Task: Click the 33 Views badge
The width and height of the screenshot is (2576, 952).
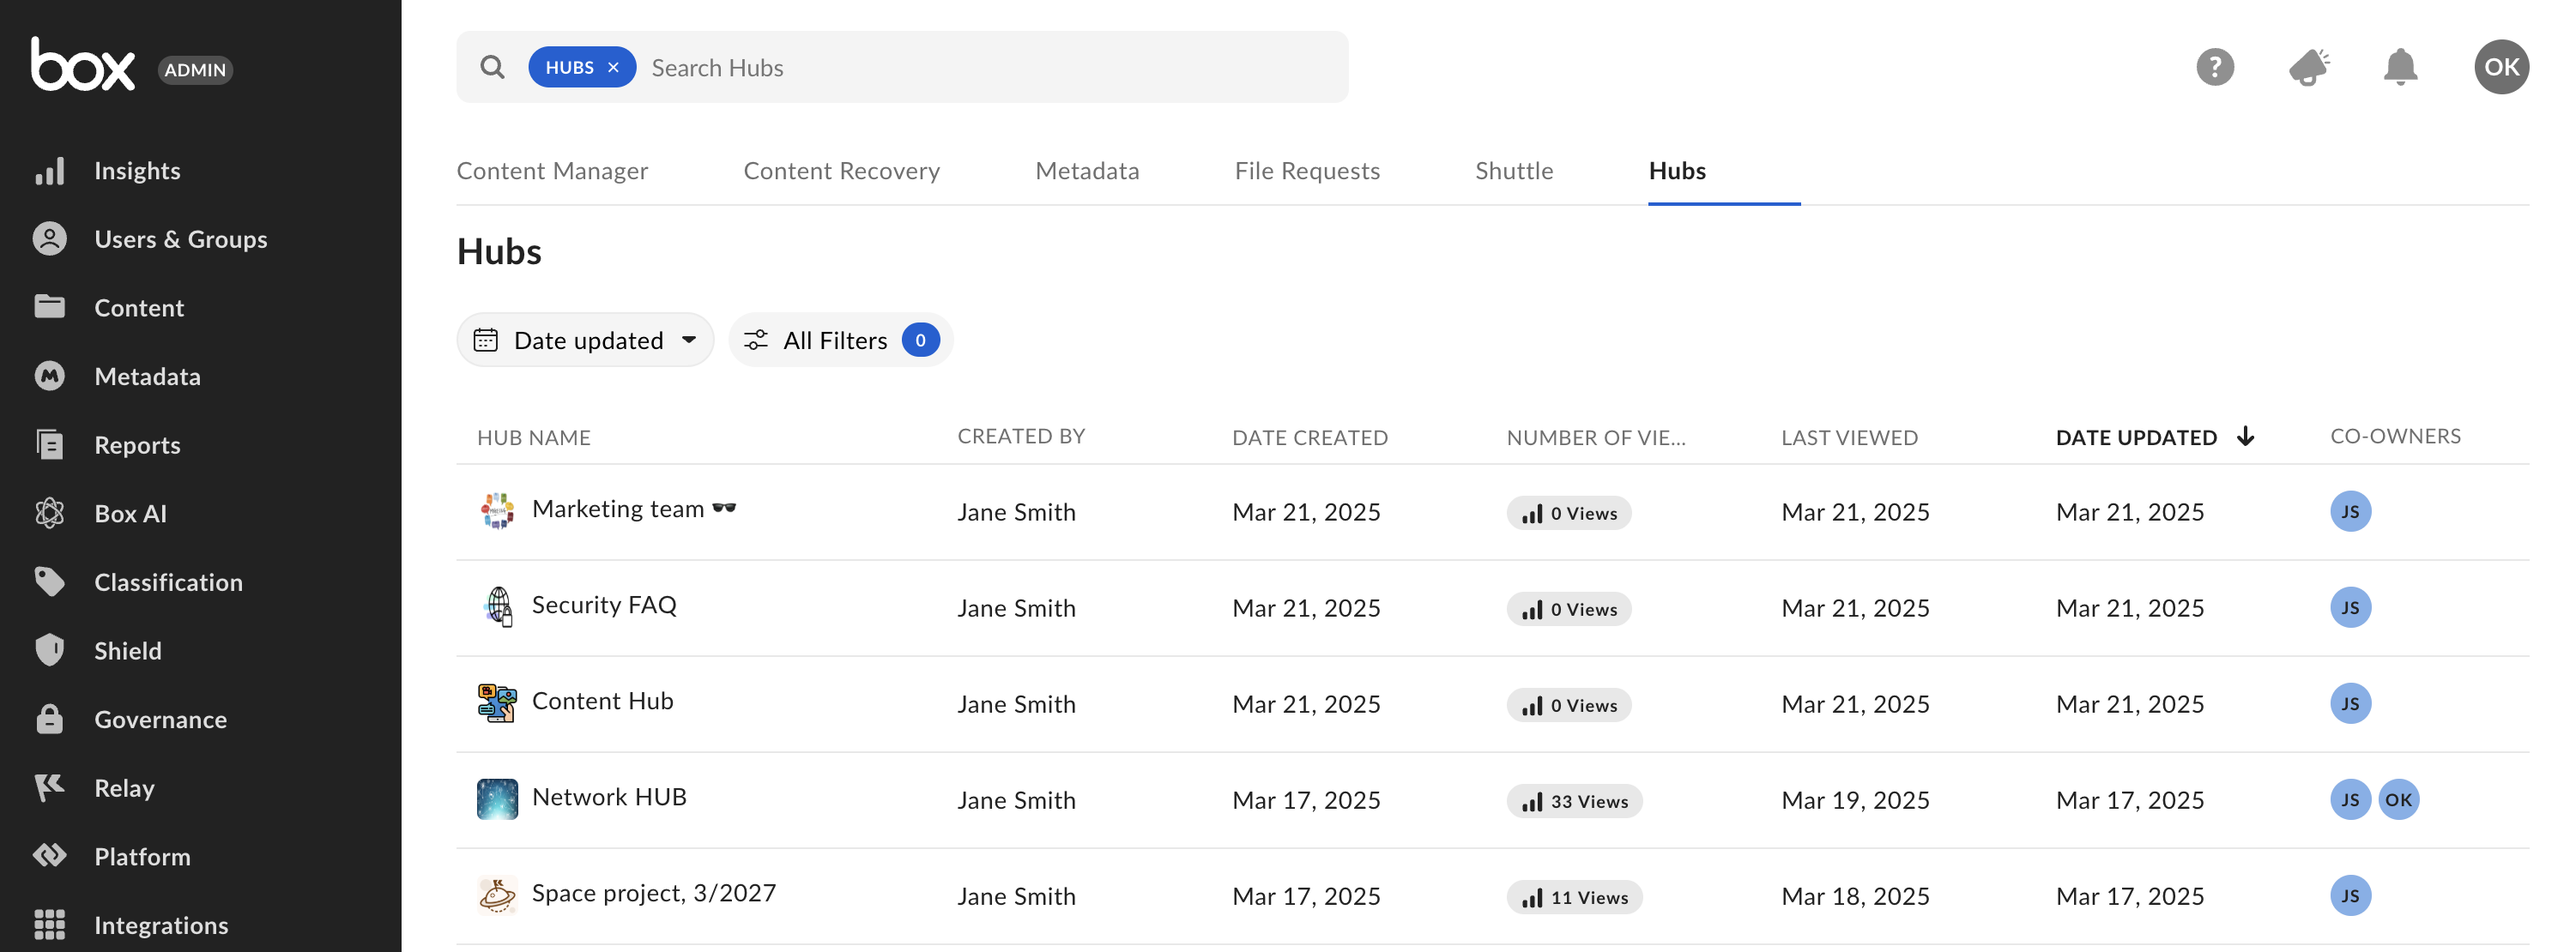Action: [1574, 801]
